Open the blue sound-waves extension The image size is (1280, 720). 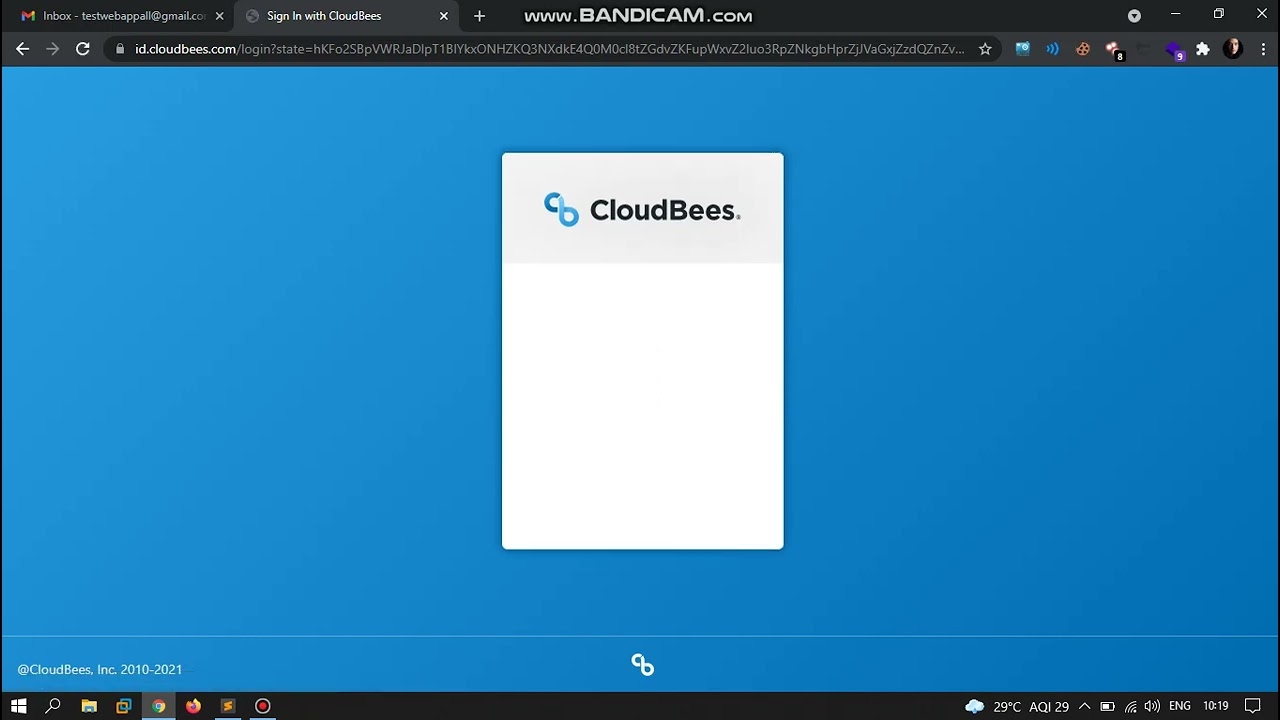pyautogui.click(x=1052, y=49)
